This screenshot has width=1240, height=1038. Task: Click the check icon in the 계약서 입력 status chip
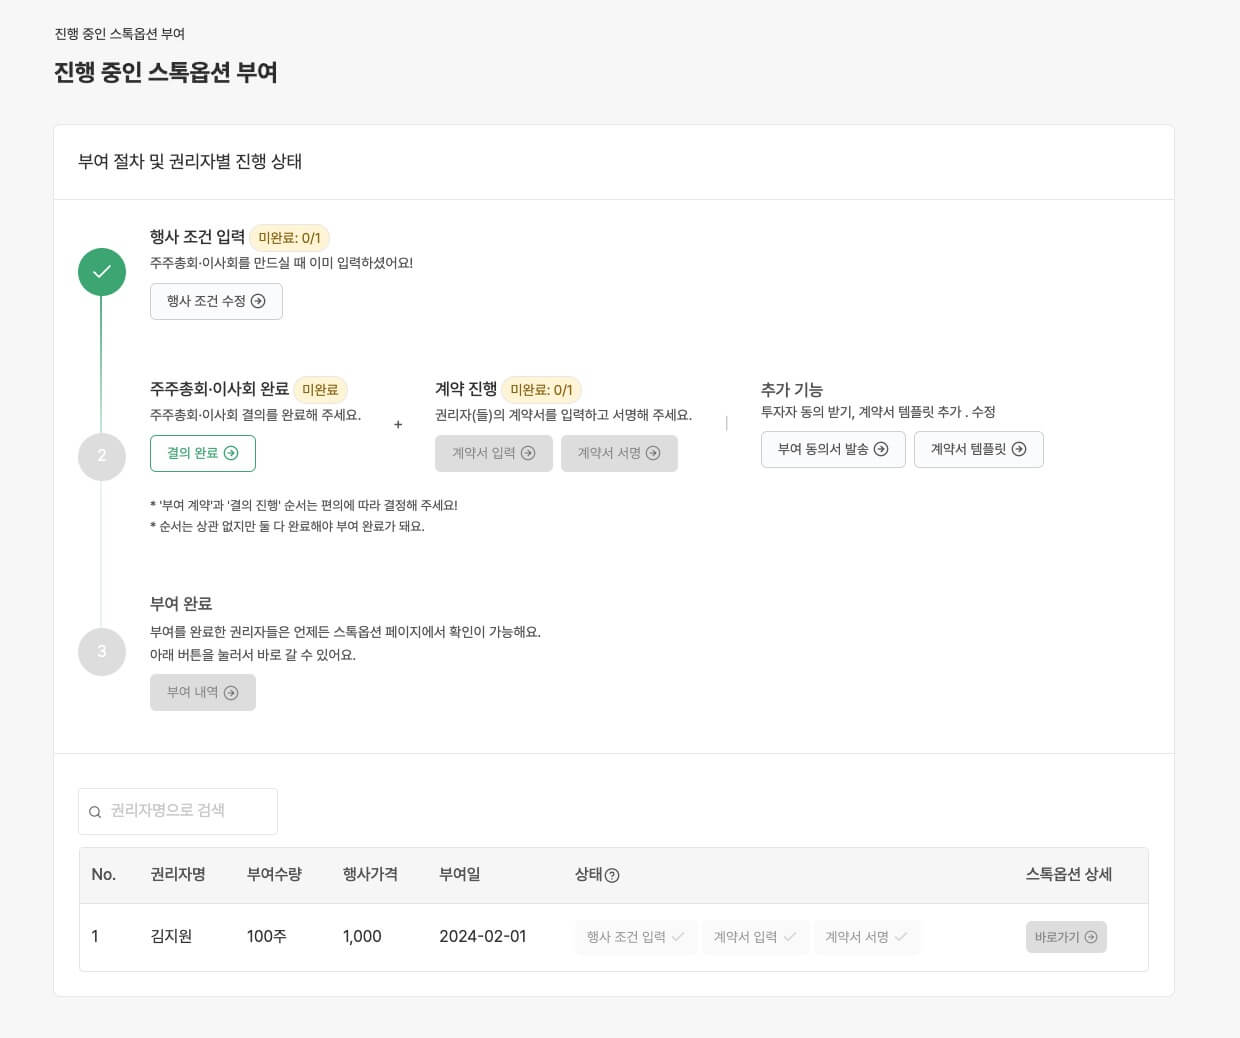790,937
